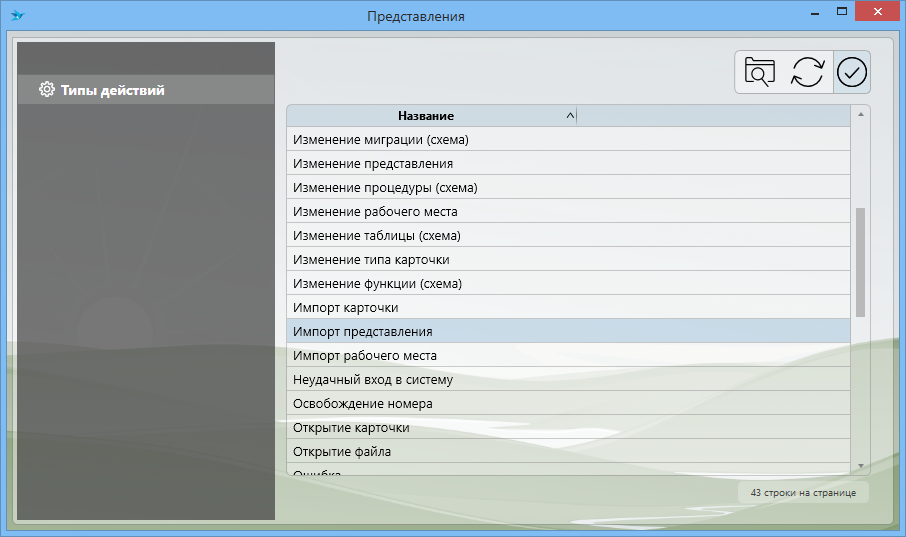Toggle the circled checkmark button
This screenshot has height=537, width=906.
[x=852, y=73]
